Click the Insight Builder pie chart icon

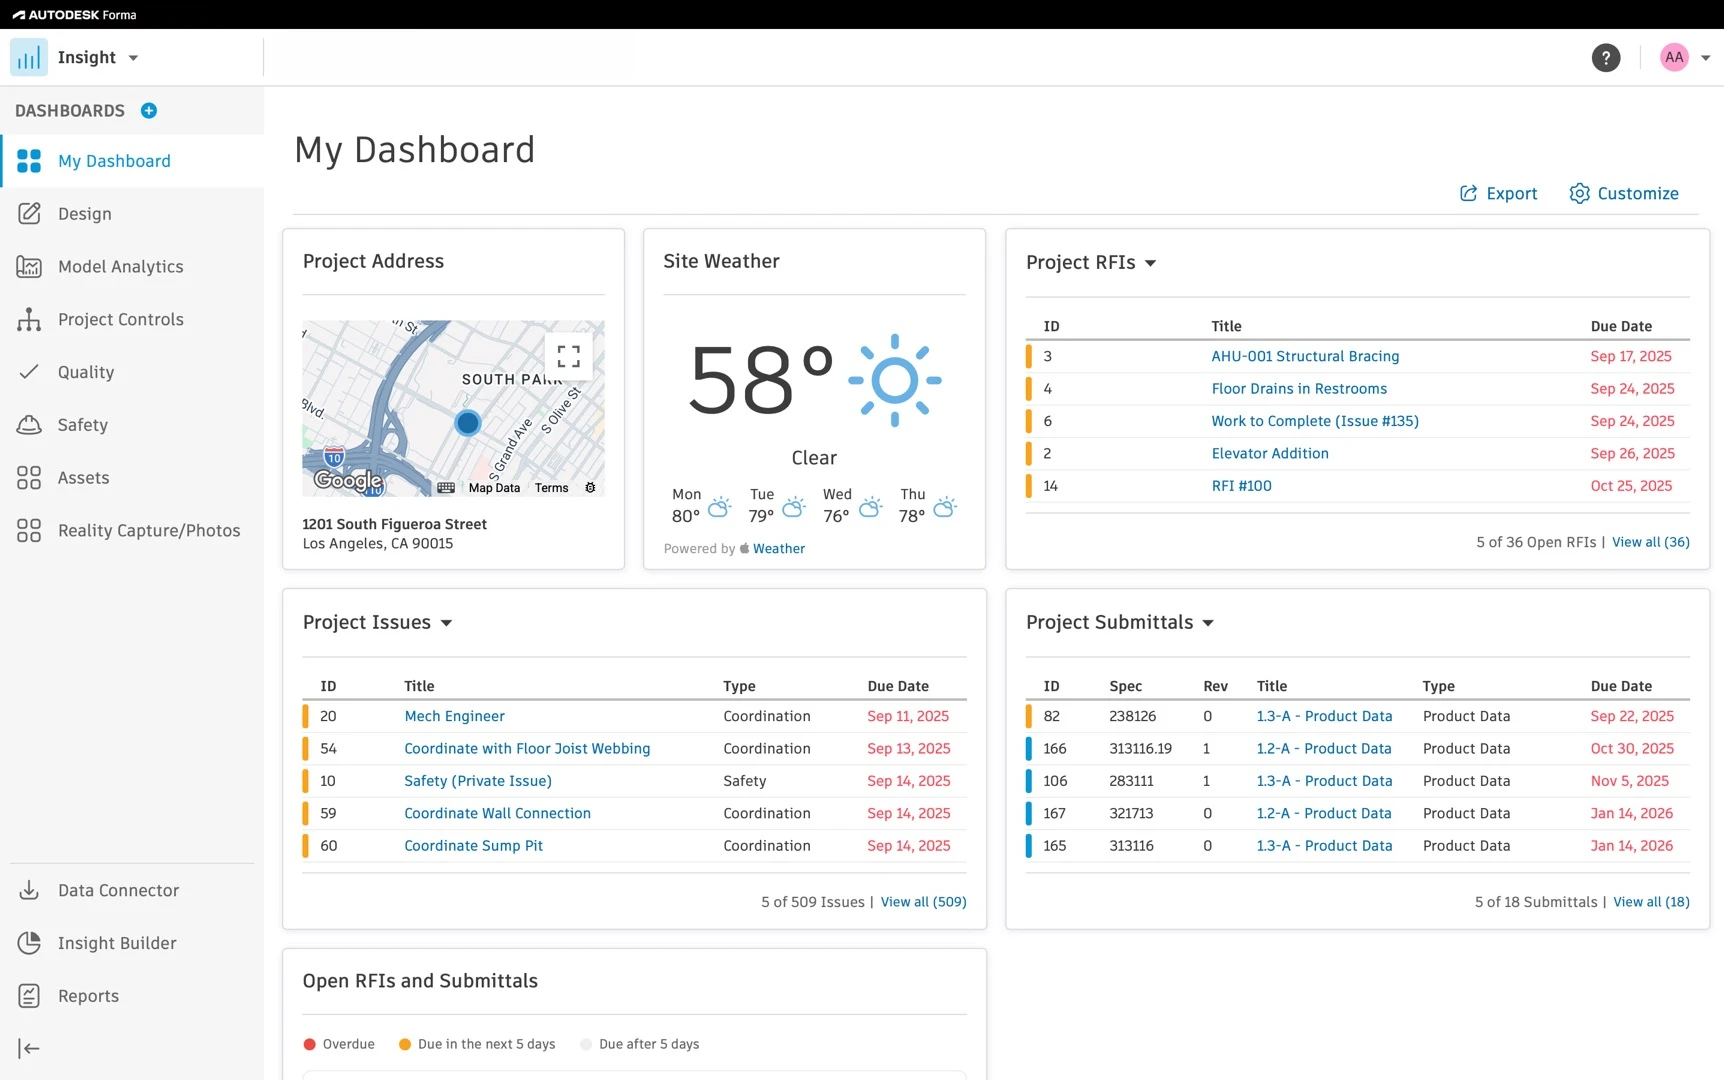coord(29,944)
